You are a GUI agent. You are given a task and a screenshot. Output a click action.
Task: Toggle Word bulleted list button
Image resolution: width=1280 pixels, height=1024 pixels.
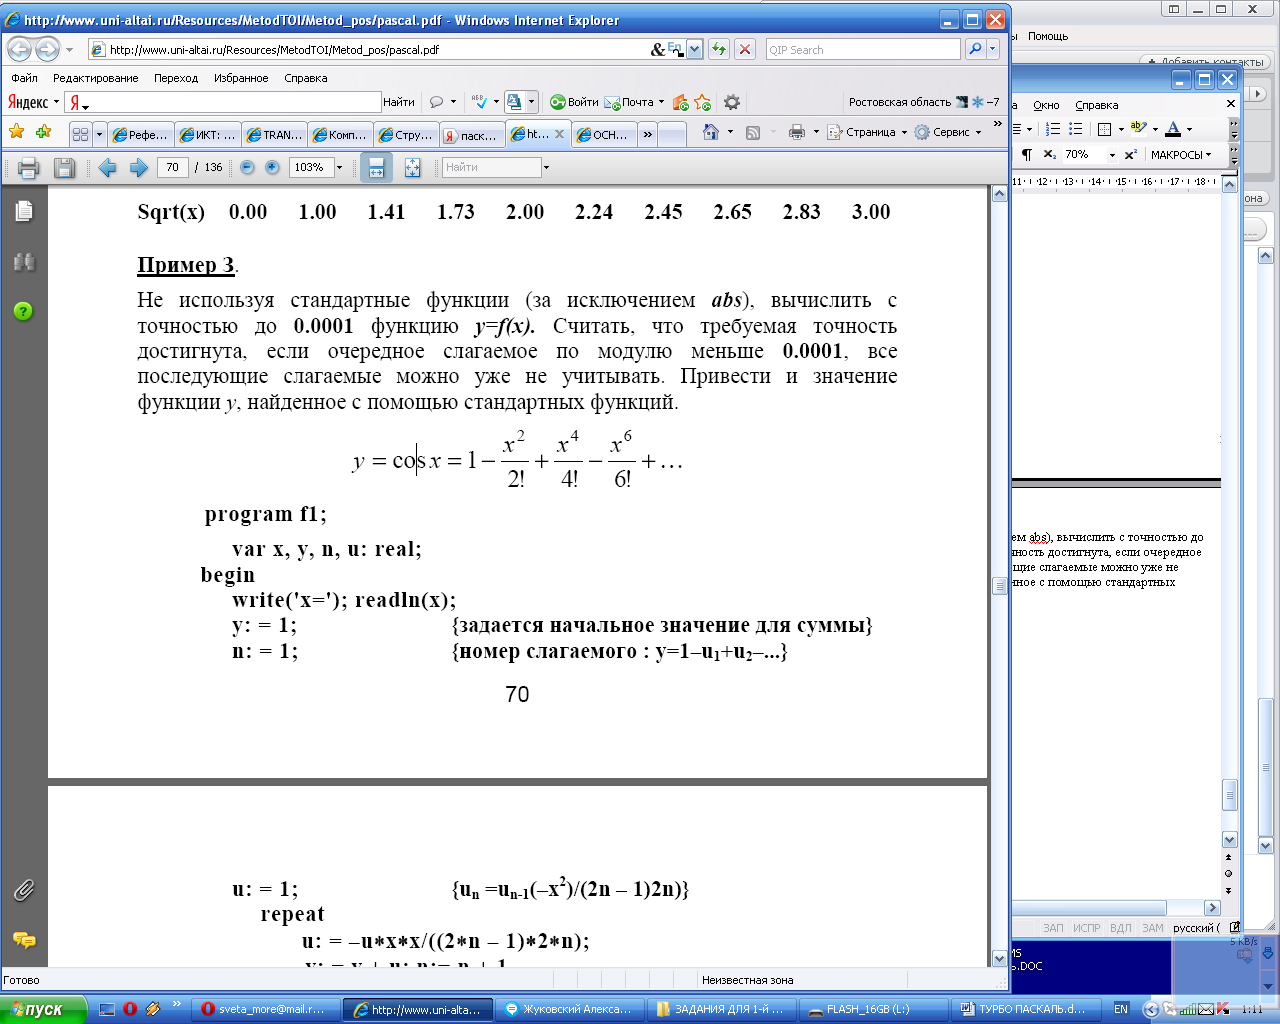[1076, 129]
